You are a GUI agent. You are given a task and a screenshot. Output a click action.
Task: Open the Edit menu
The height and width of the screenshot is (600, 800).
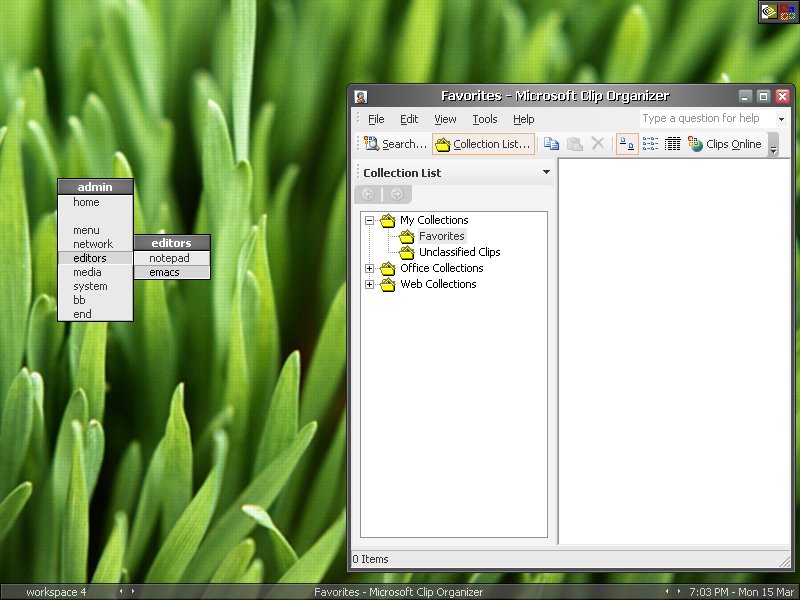pyautogui.click(x=409, y=119)
